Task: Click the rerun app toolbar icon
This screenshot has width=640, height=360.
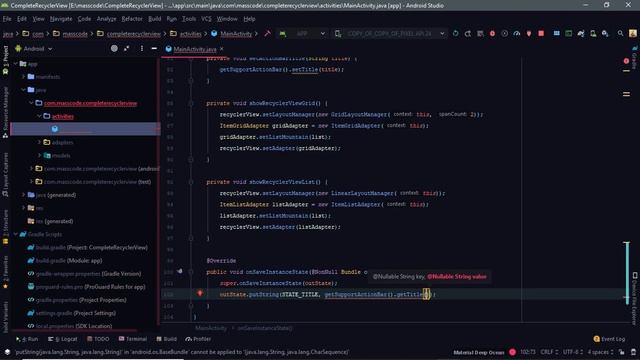Action: (456, 33)
